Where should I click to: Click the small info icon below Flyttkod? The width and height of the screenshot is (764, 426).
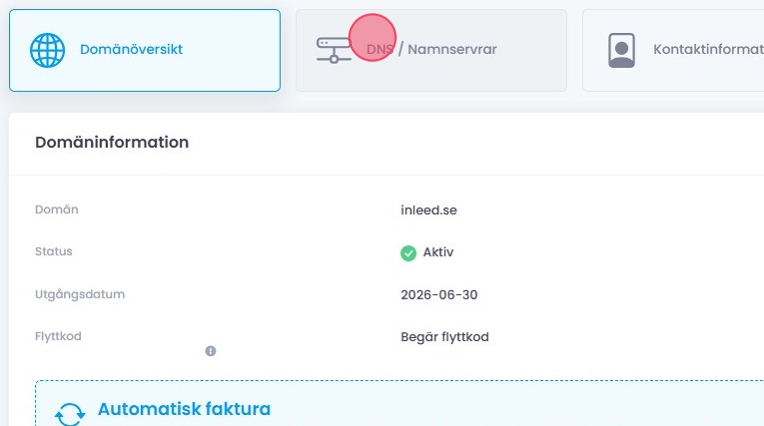[x=211, y=351]
